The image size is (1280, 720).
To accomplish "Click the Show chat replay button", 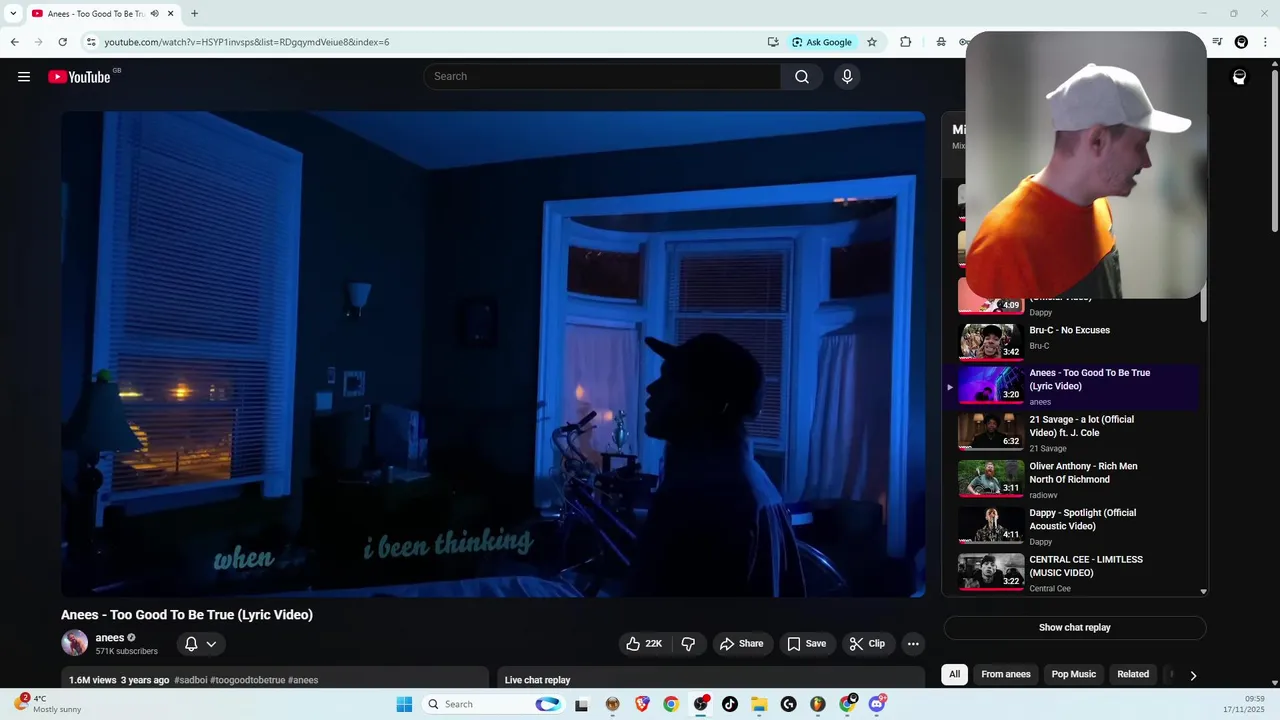I will (1075, 628).
